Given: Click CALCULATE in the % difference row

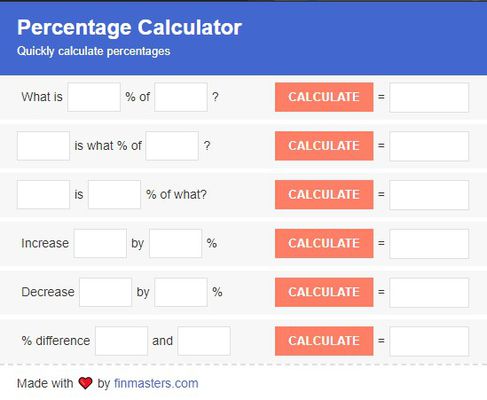Looking at the screenshot, I should pos(324,341).
